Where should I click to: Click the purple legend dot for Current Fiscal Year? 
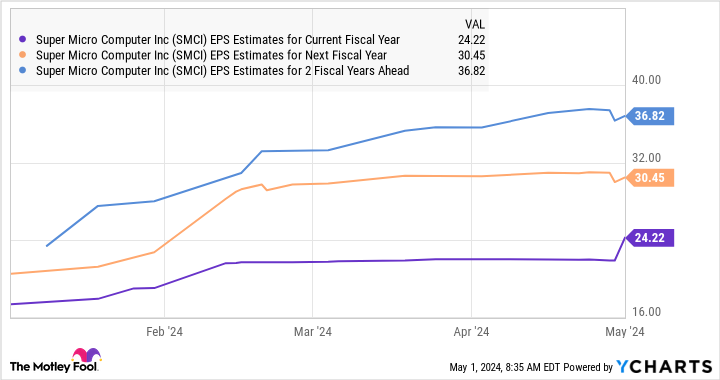click(22, 39)
